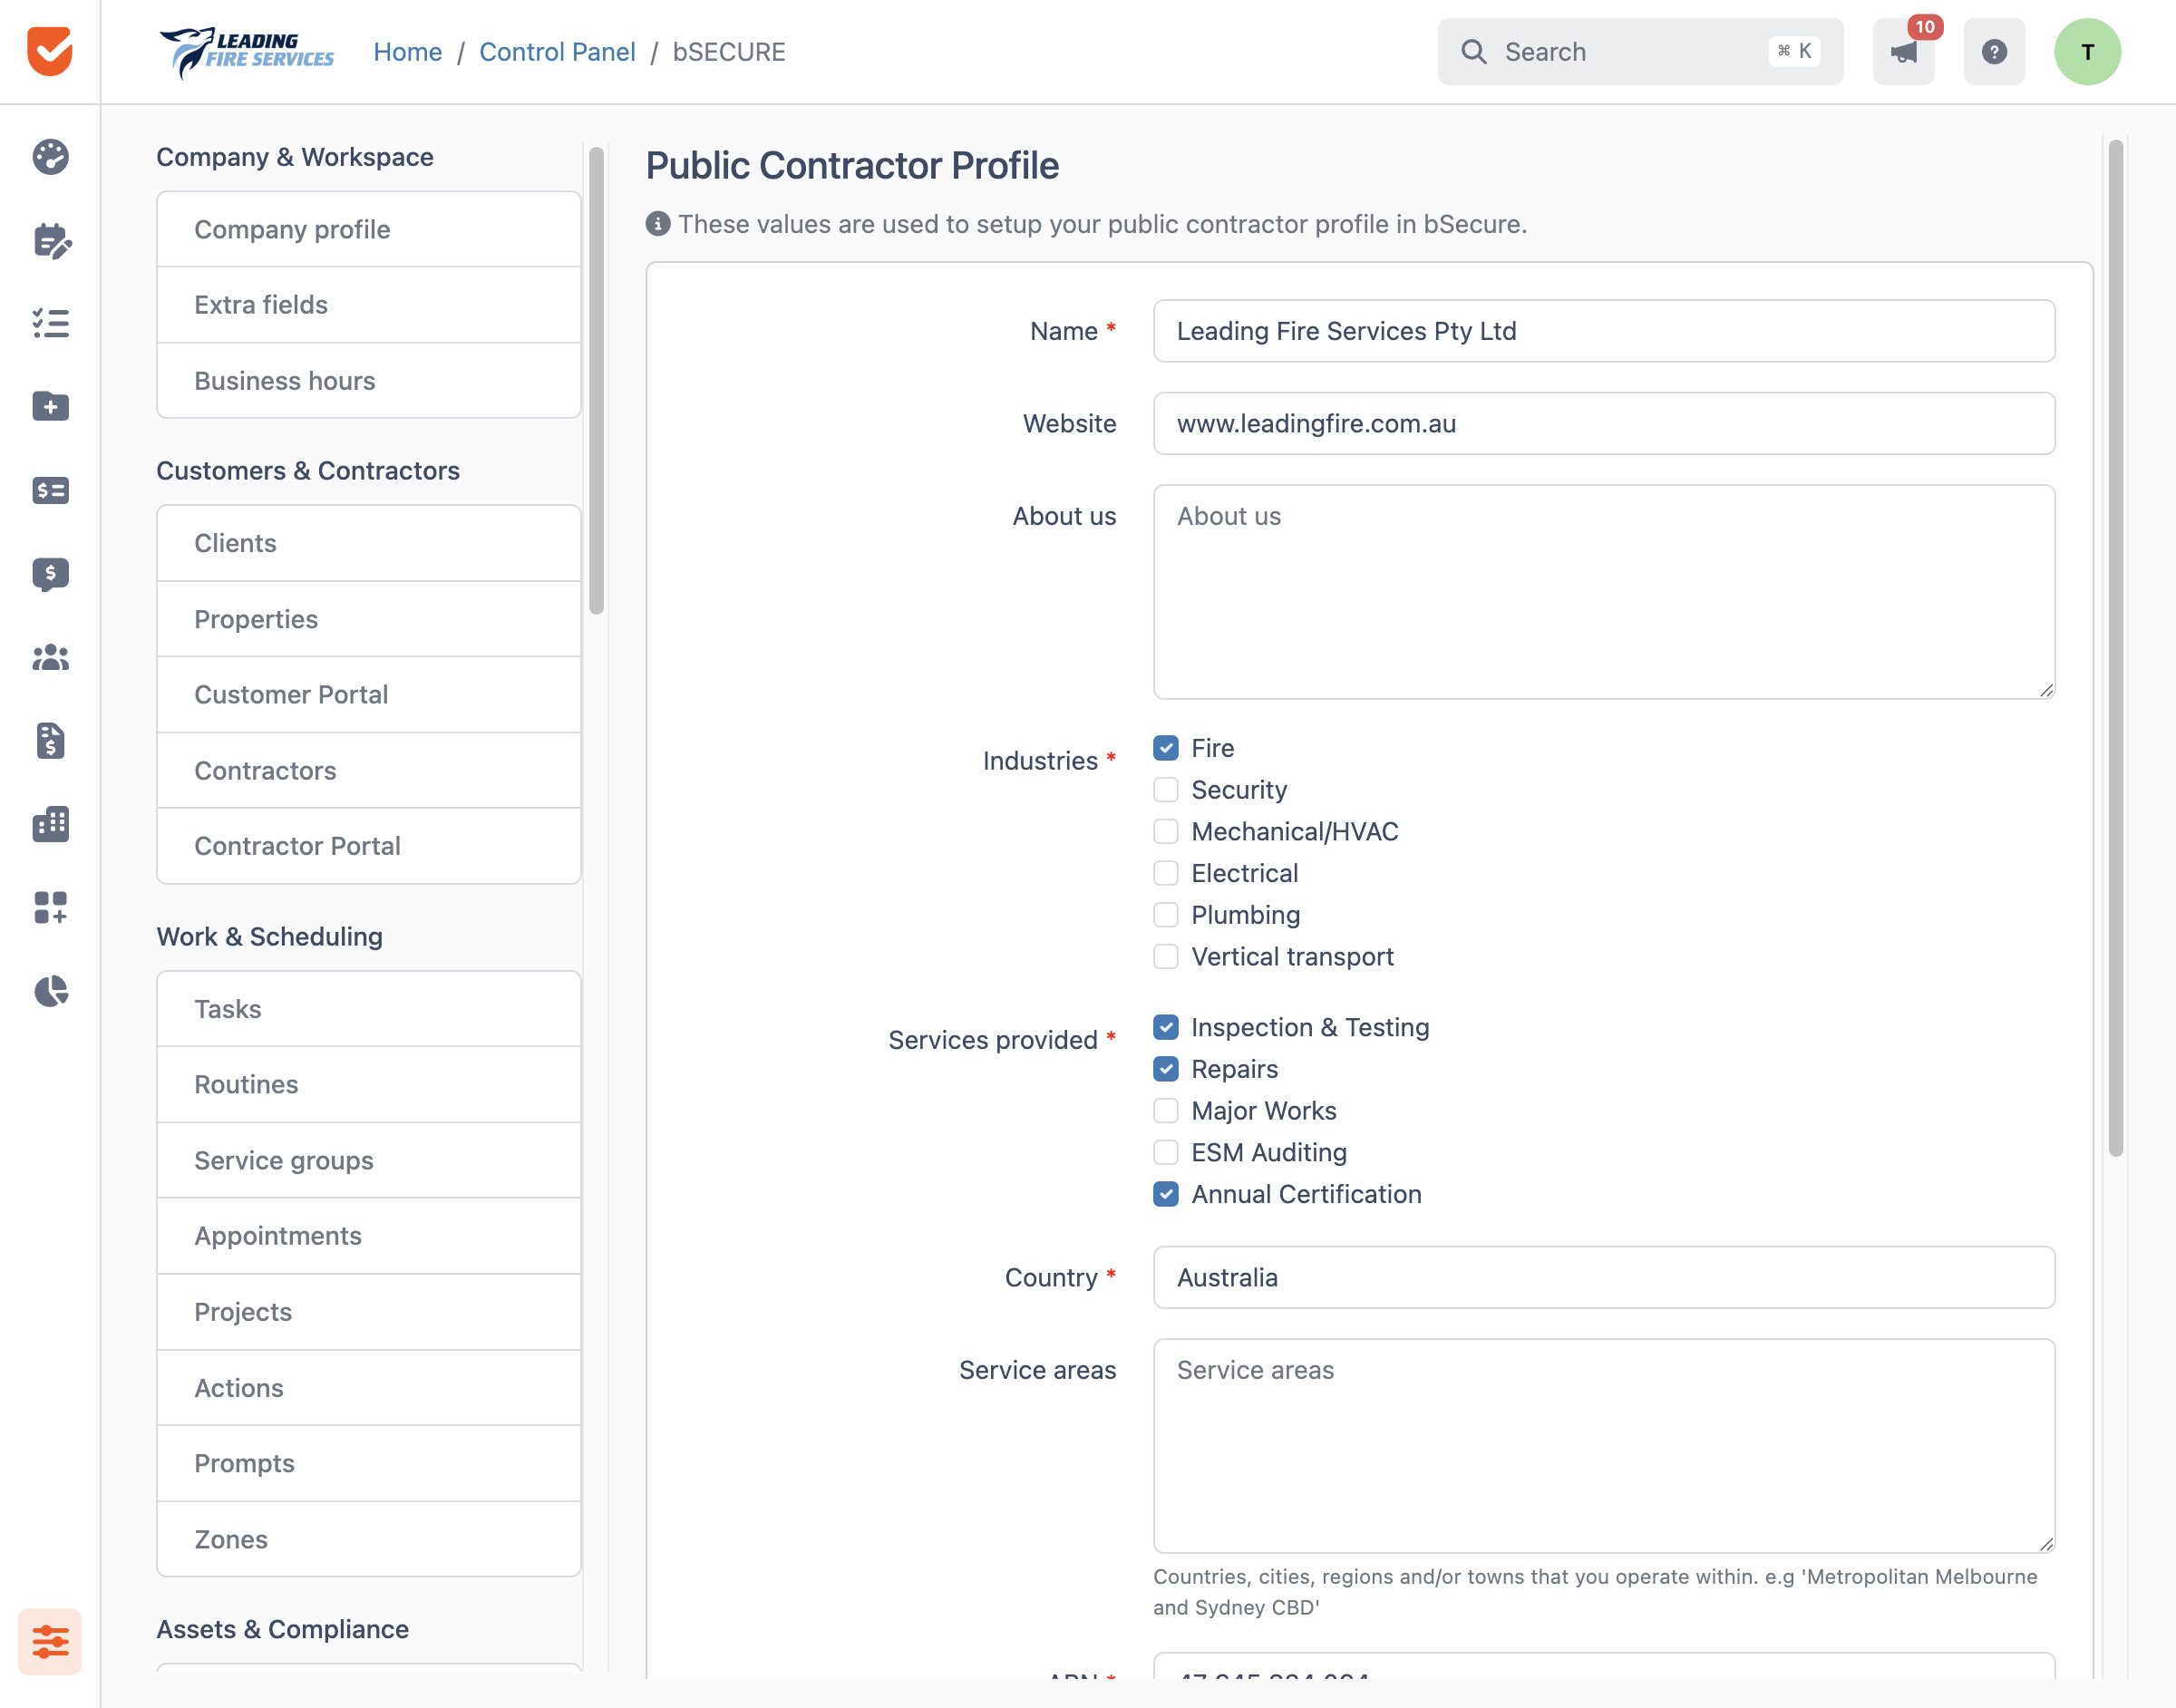Open the grid plus apps icon
This screenshot has height=1708, width=2176.
coord(50,908)
